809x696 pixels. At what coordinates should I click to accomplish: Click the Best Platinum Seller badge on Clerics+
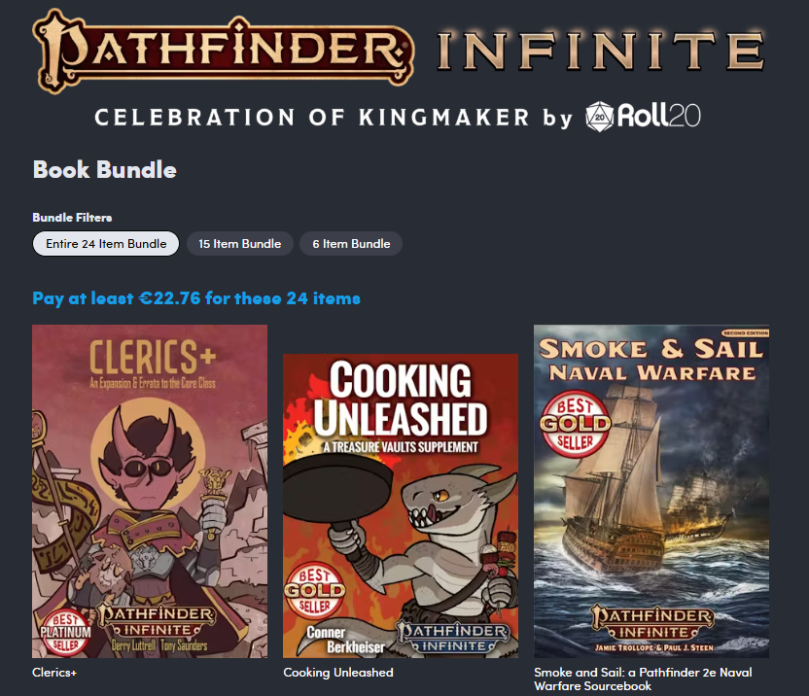(66, 633)
